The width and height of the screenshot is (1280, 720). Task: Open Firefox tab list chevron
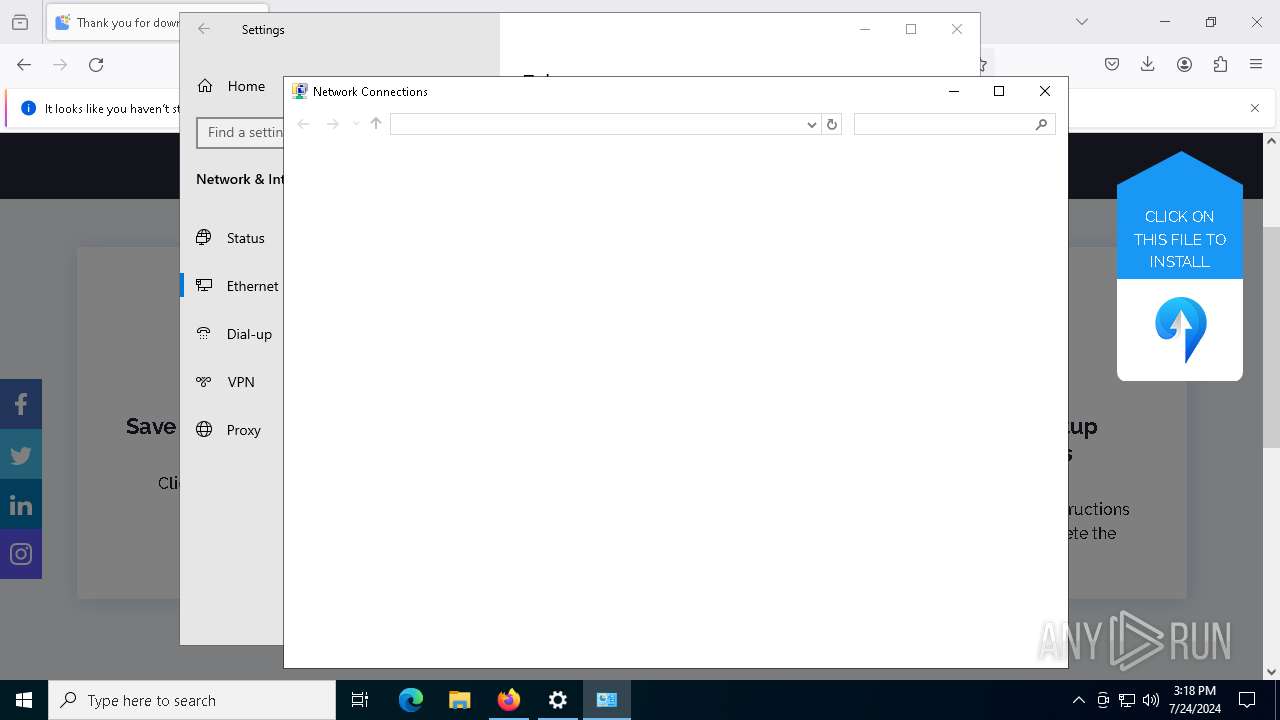(1081, 22)
